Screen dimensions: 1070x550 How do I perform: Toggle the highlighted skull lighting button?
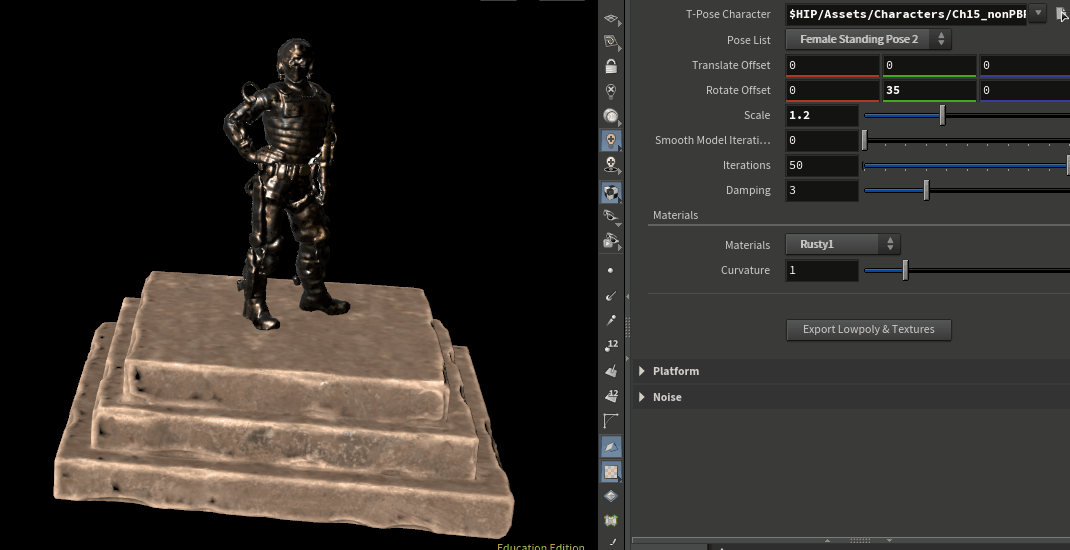(x=611, y=141)
